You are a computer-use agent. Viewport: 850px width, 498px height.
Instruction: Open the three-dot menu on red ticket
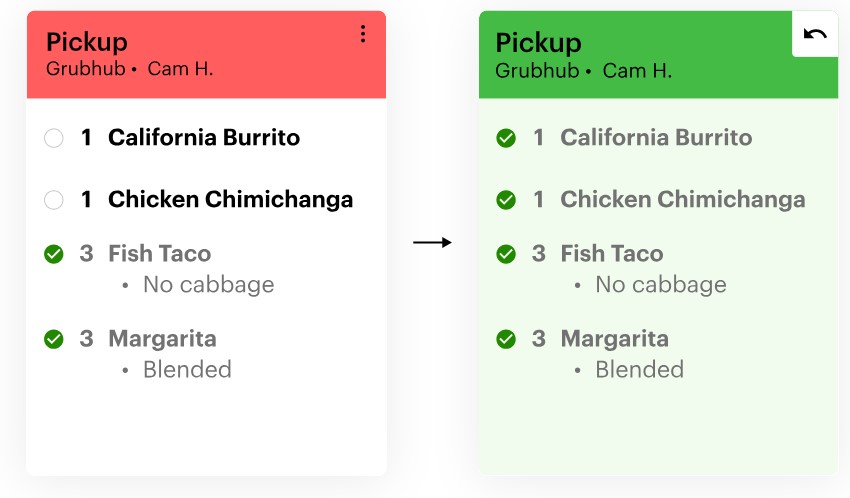[x=363, y=34]
